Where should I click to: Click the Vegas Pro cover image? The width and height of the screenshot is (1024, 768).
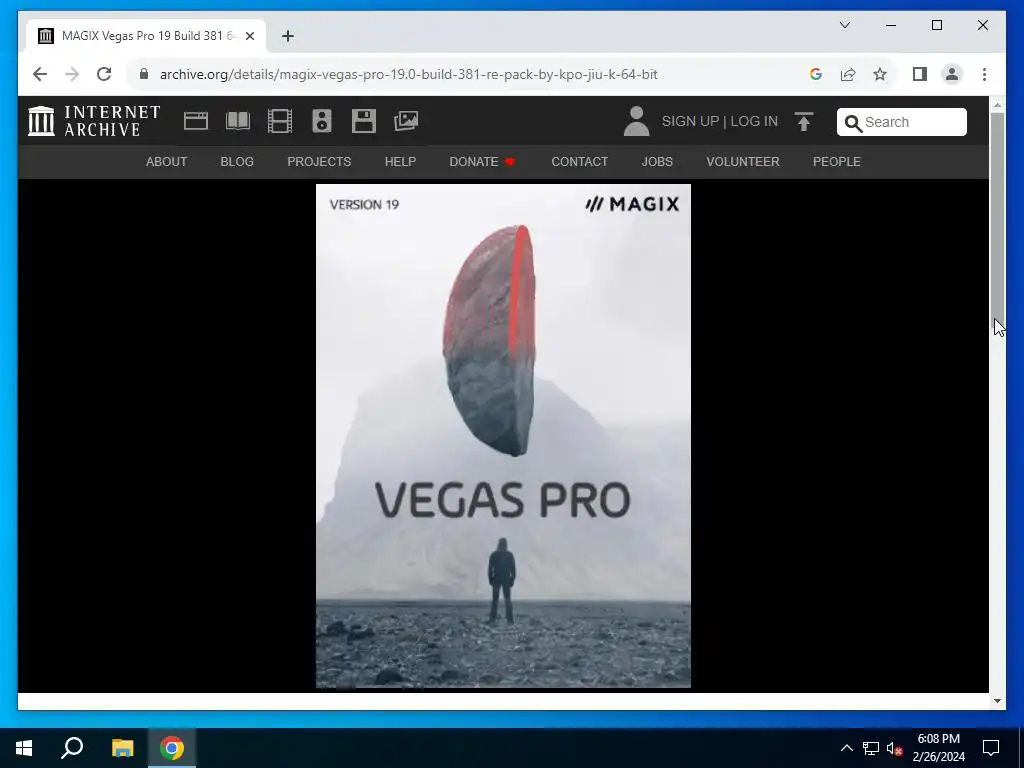click(x=504, y=436)
